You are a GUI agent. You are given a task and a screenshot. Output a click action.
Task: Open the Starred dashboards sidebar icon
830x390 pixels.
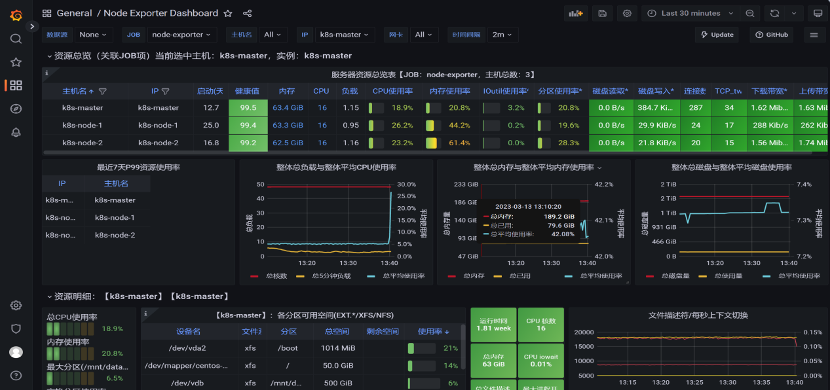coord(16,62)
